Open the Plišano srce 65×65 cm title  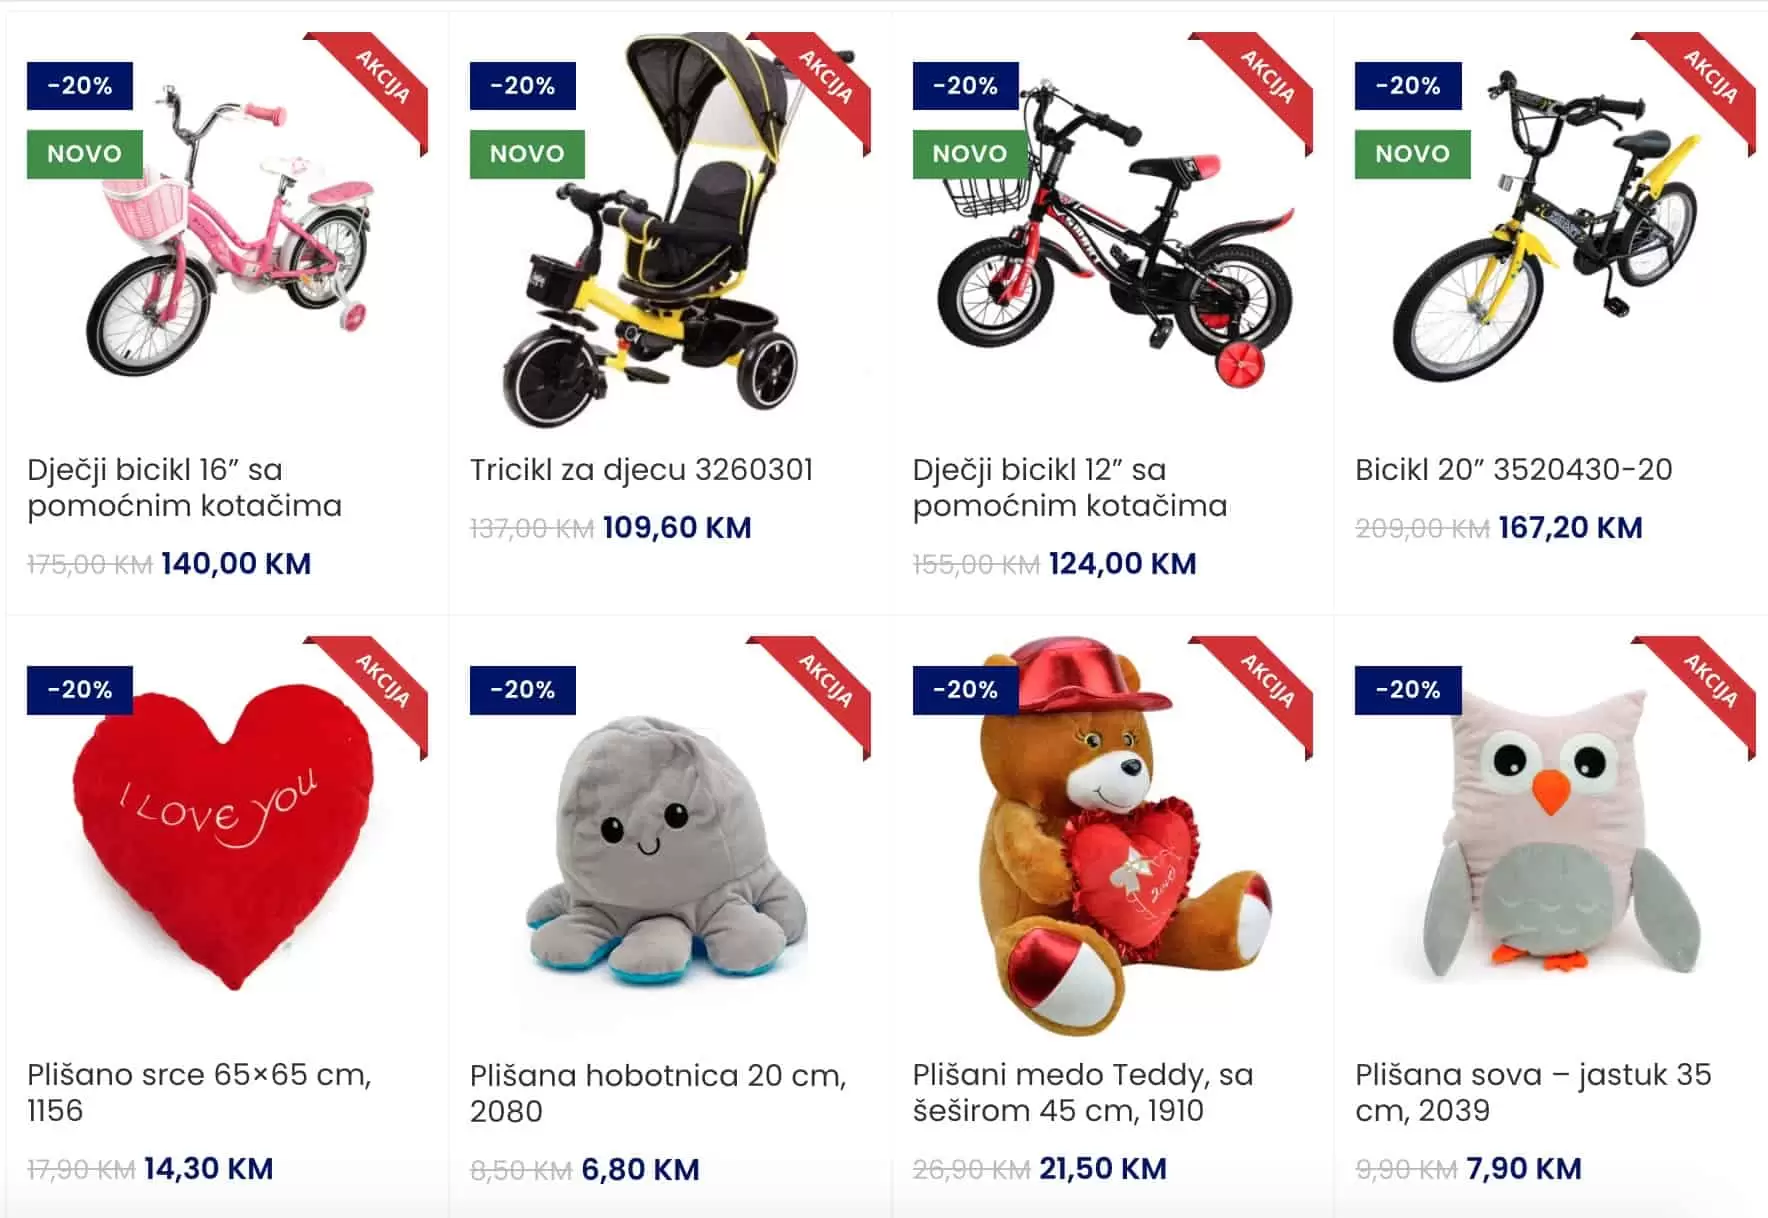coord(199,1092)
